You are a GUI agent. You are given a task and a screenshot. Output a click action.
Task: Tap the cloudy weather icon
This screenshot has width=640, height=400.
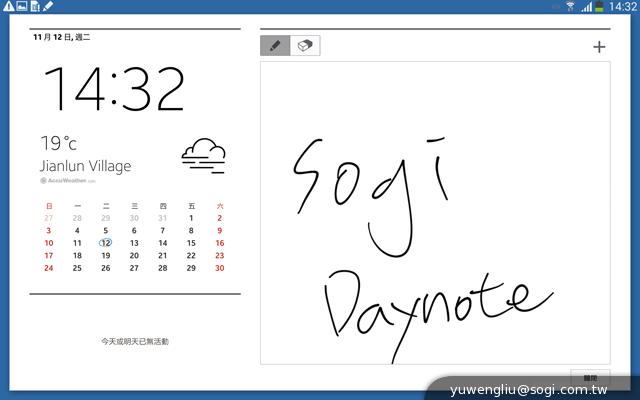click(203, 155)
